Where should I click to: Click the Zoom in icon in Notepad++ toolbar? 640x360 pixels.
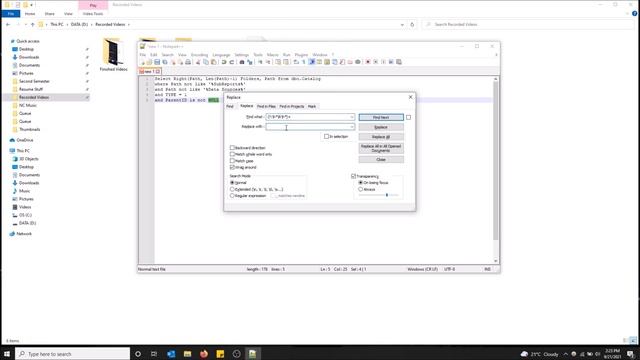260,62
